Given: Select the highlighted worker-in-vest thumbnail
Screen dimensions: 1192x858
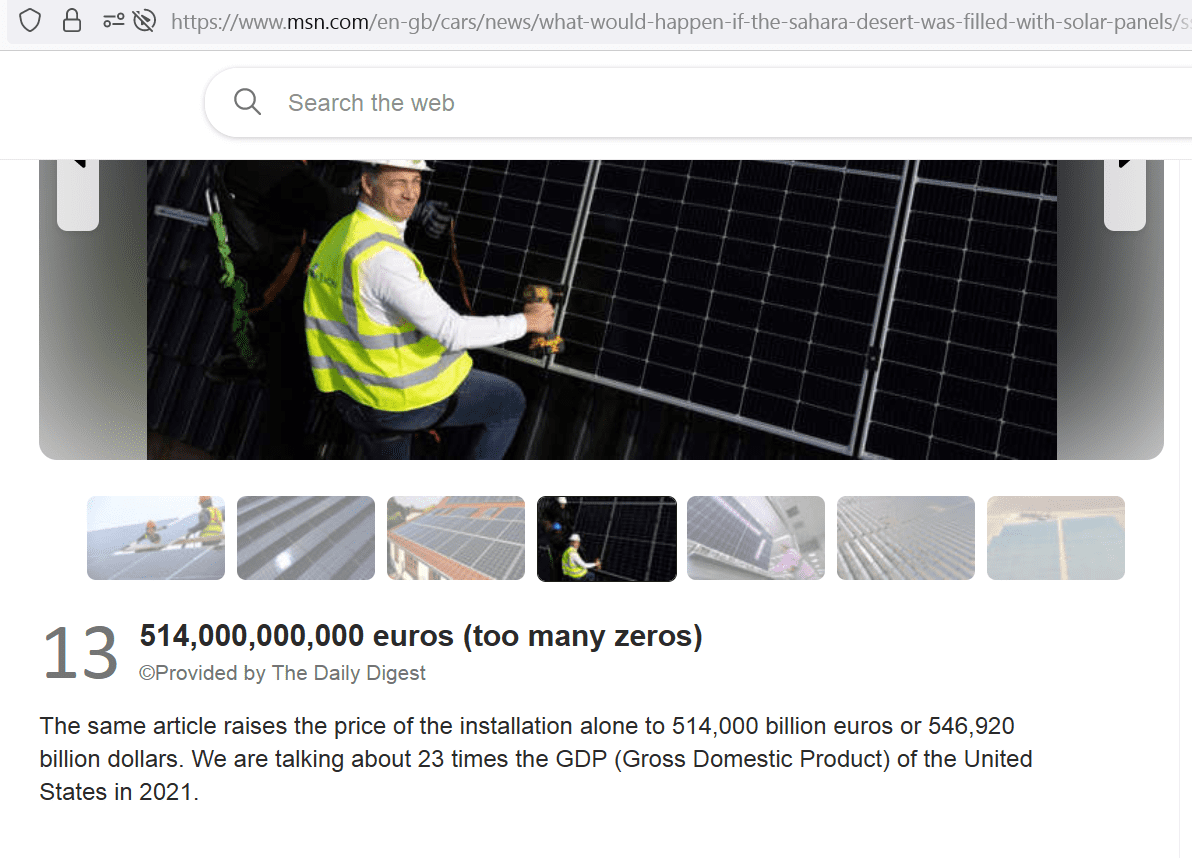Looking at the screenshot, I should (x=607, y=539).
